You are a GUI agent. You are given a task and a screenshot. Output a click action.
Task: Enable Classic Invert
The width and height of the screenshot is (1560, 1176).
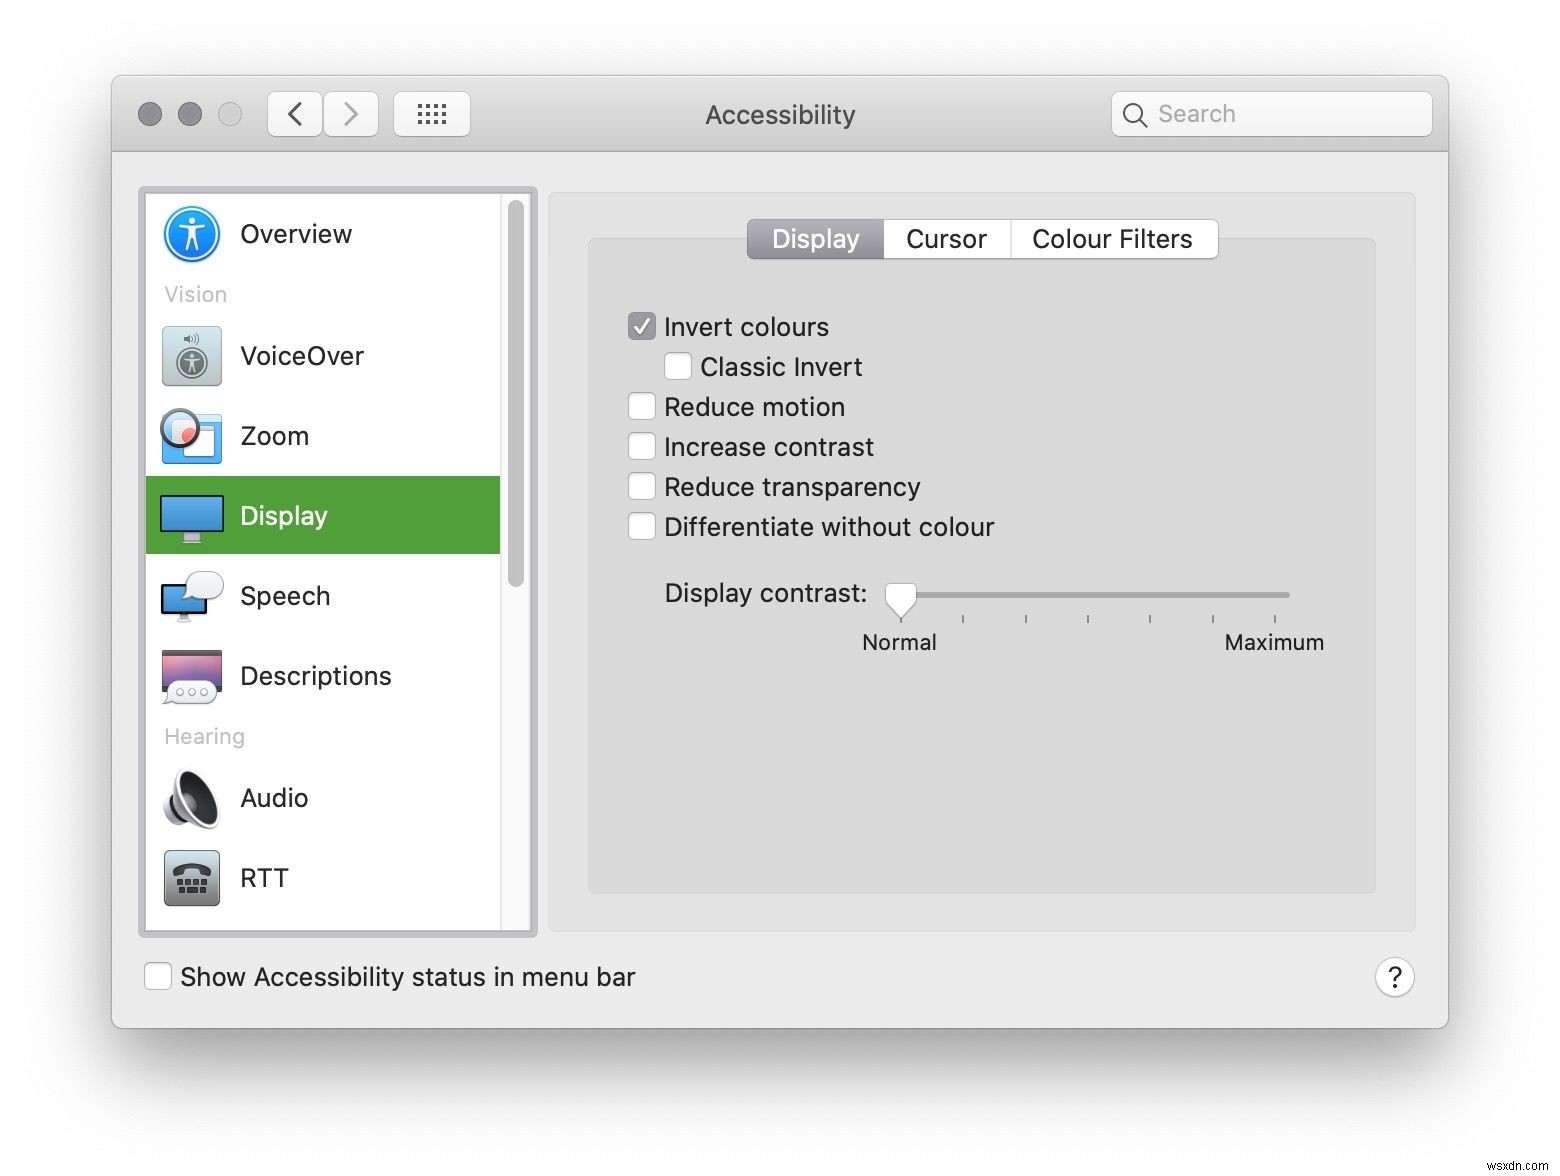click(678, 366)
